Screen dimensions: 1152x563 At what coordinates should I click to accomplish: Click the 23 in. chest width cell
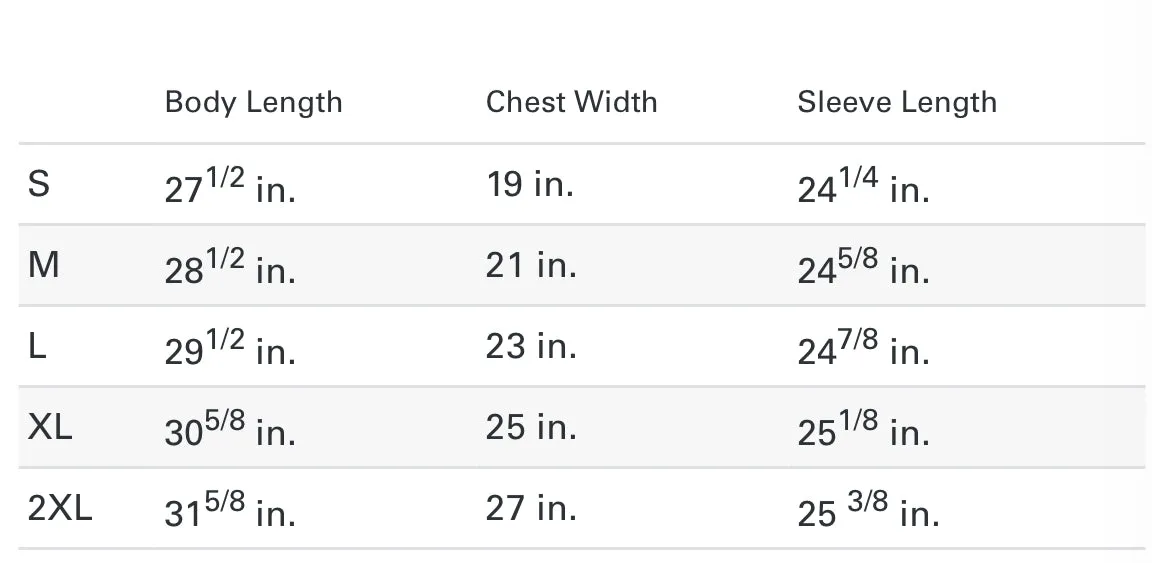pyautogui.click(x=531, y=345)
